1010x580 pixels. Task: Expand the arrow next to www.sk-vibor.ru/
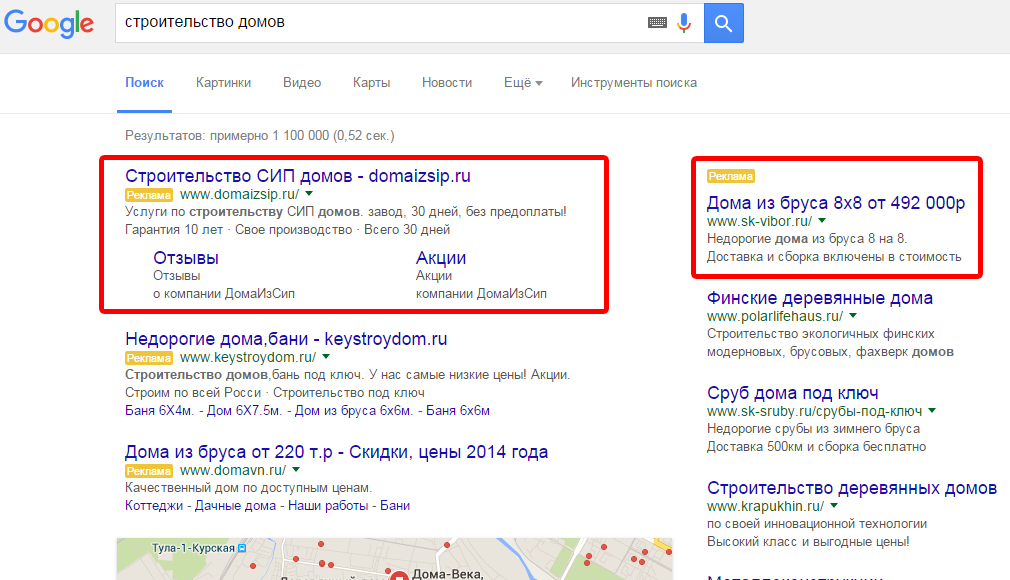point(822,221)
